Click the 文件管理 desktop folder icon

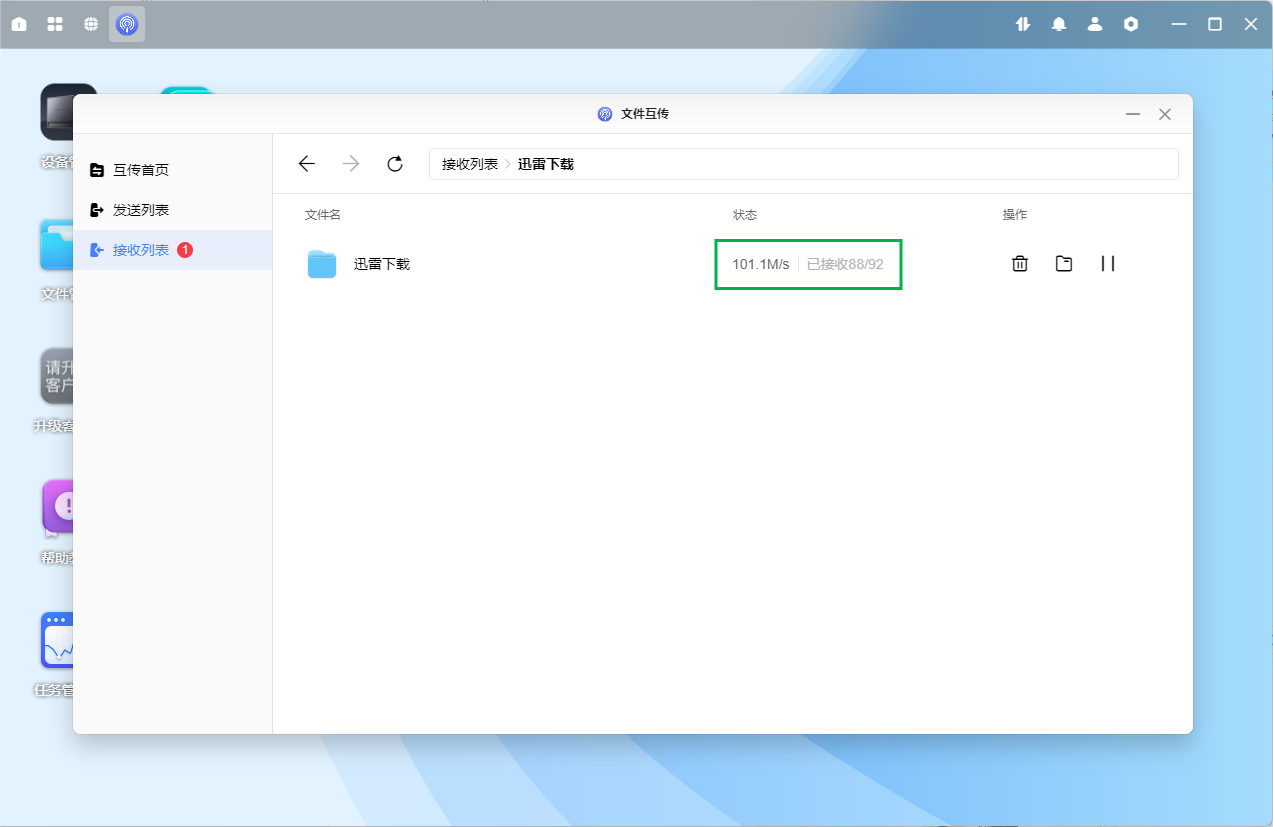point(57,245)
